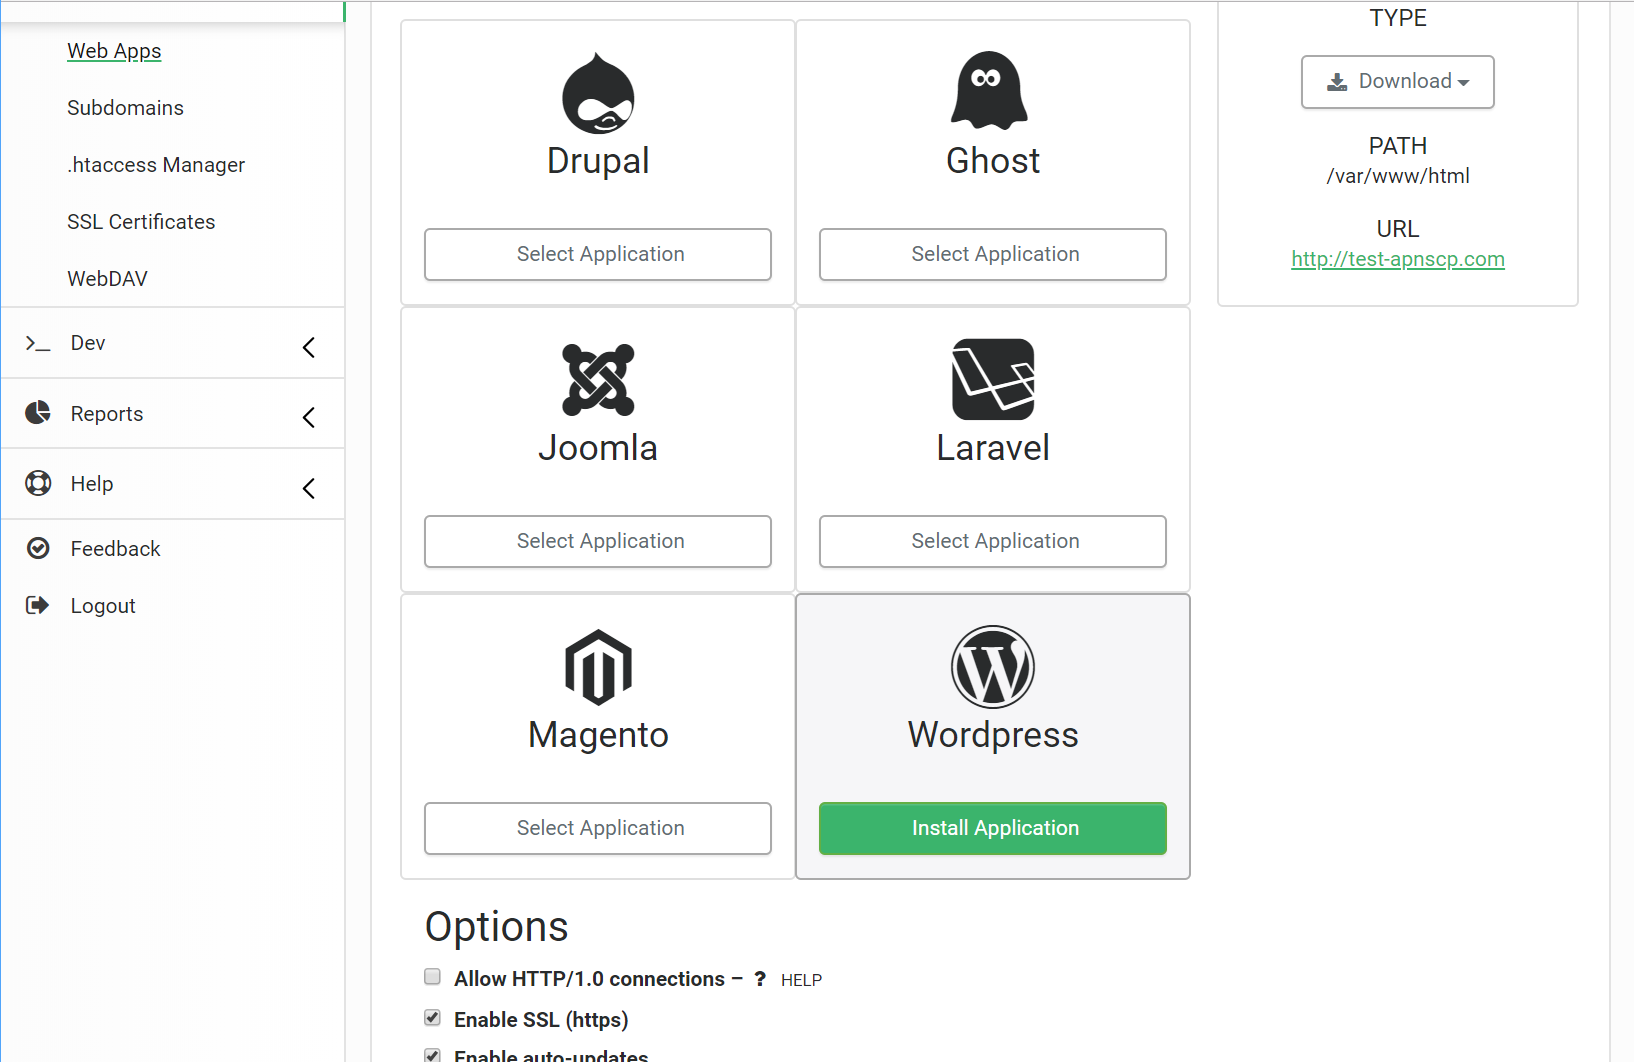Expand the Reports menu chevron

point(309,417)
